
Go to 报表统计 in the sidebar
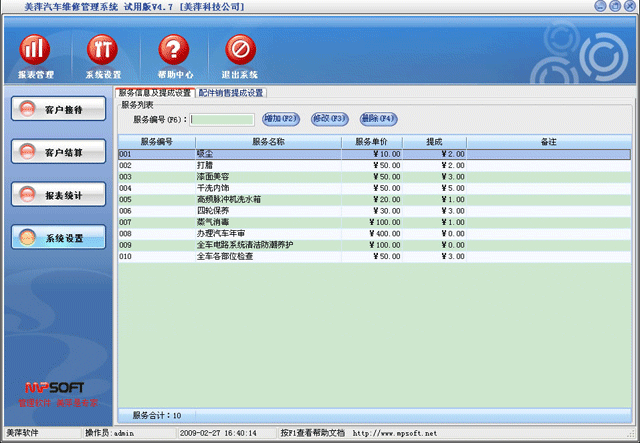coord(58,195)
